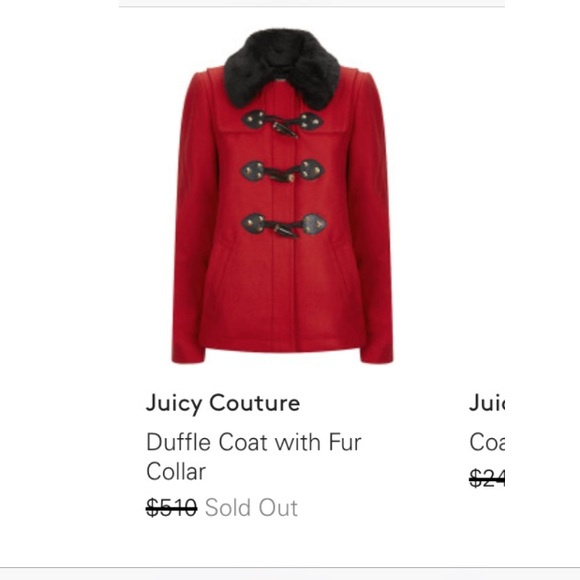The height and width of the screenshot is (580, 580).
Task: Click the top toggle fastener on the coat
Action: 282,123
